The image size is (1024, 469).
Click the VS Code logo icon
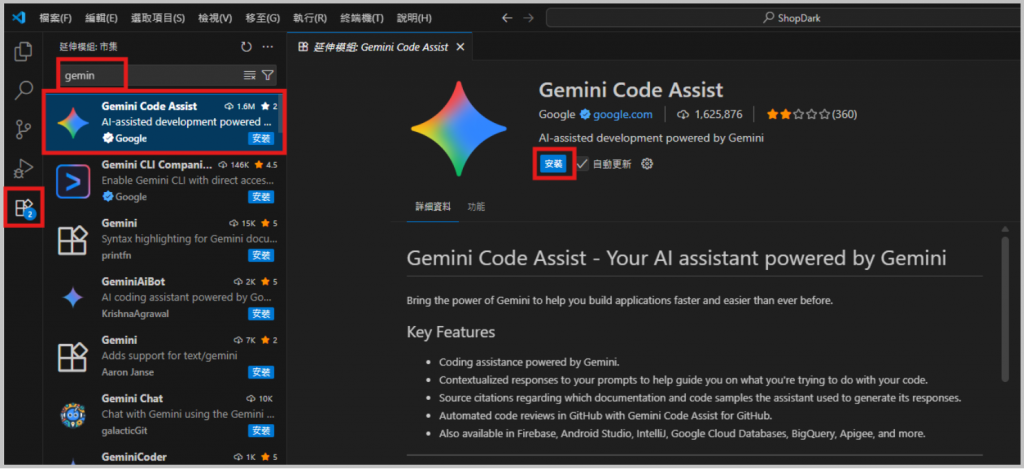point(18,18)
